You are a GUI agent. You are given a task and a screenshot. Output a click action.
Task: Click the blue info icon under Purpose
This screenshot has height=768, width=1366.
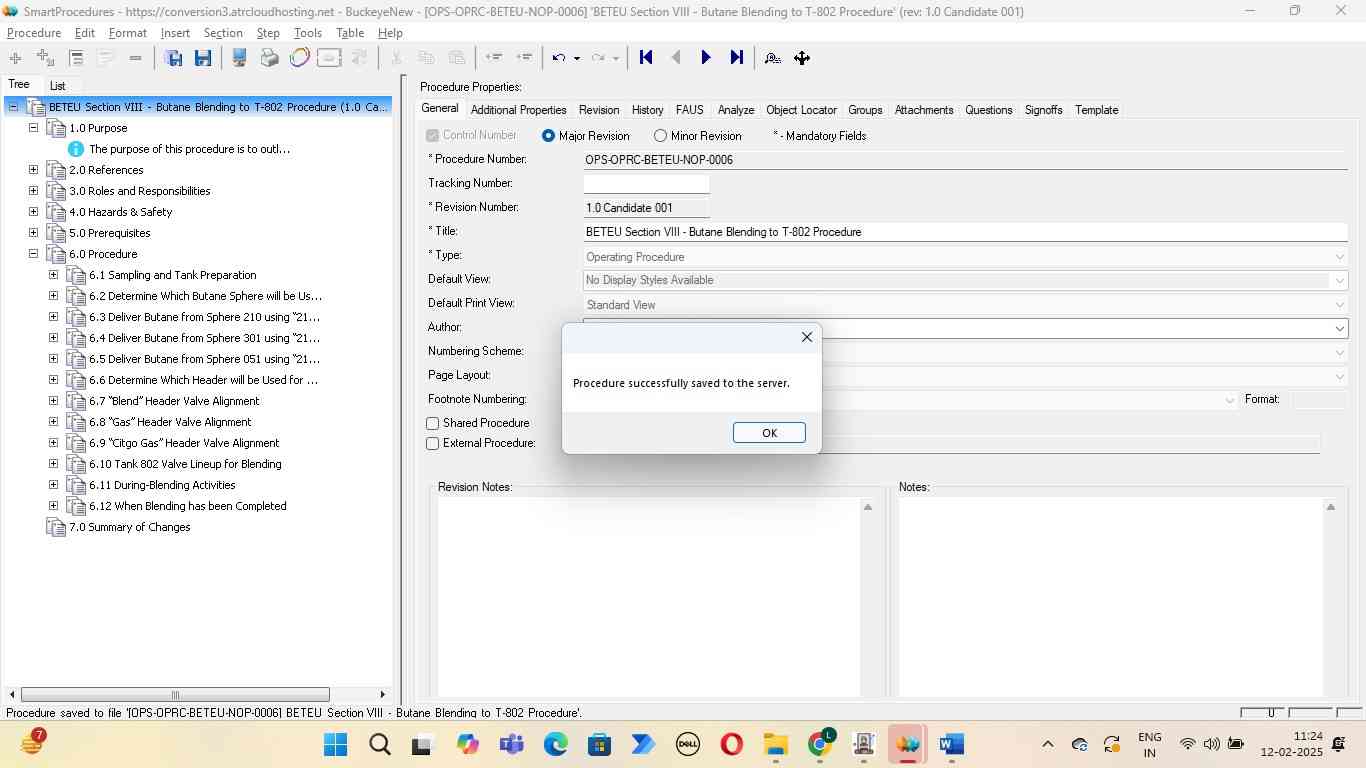coord(76,149)
